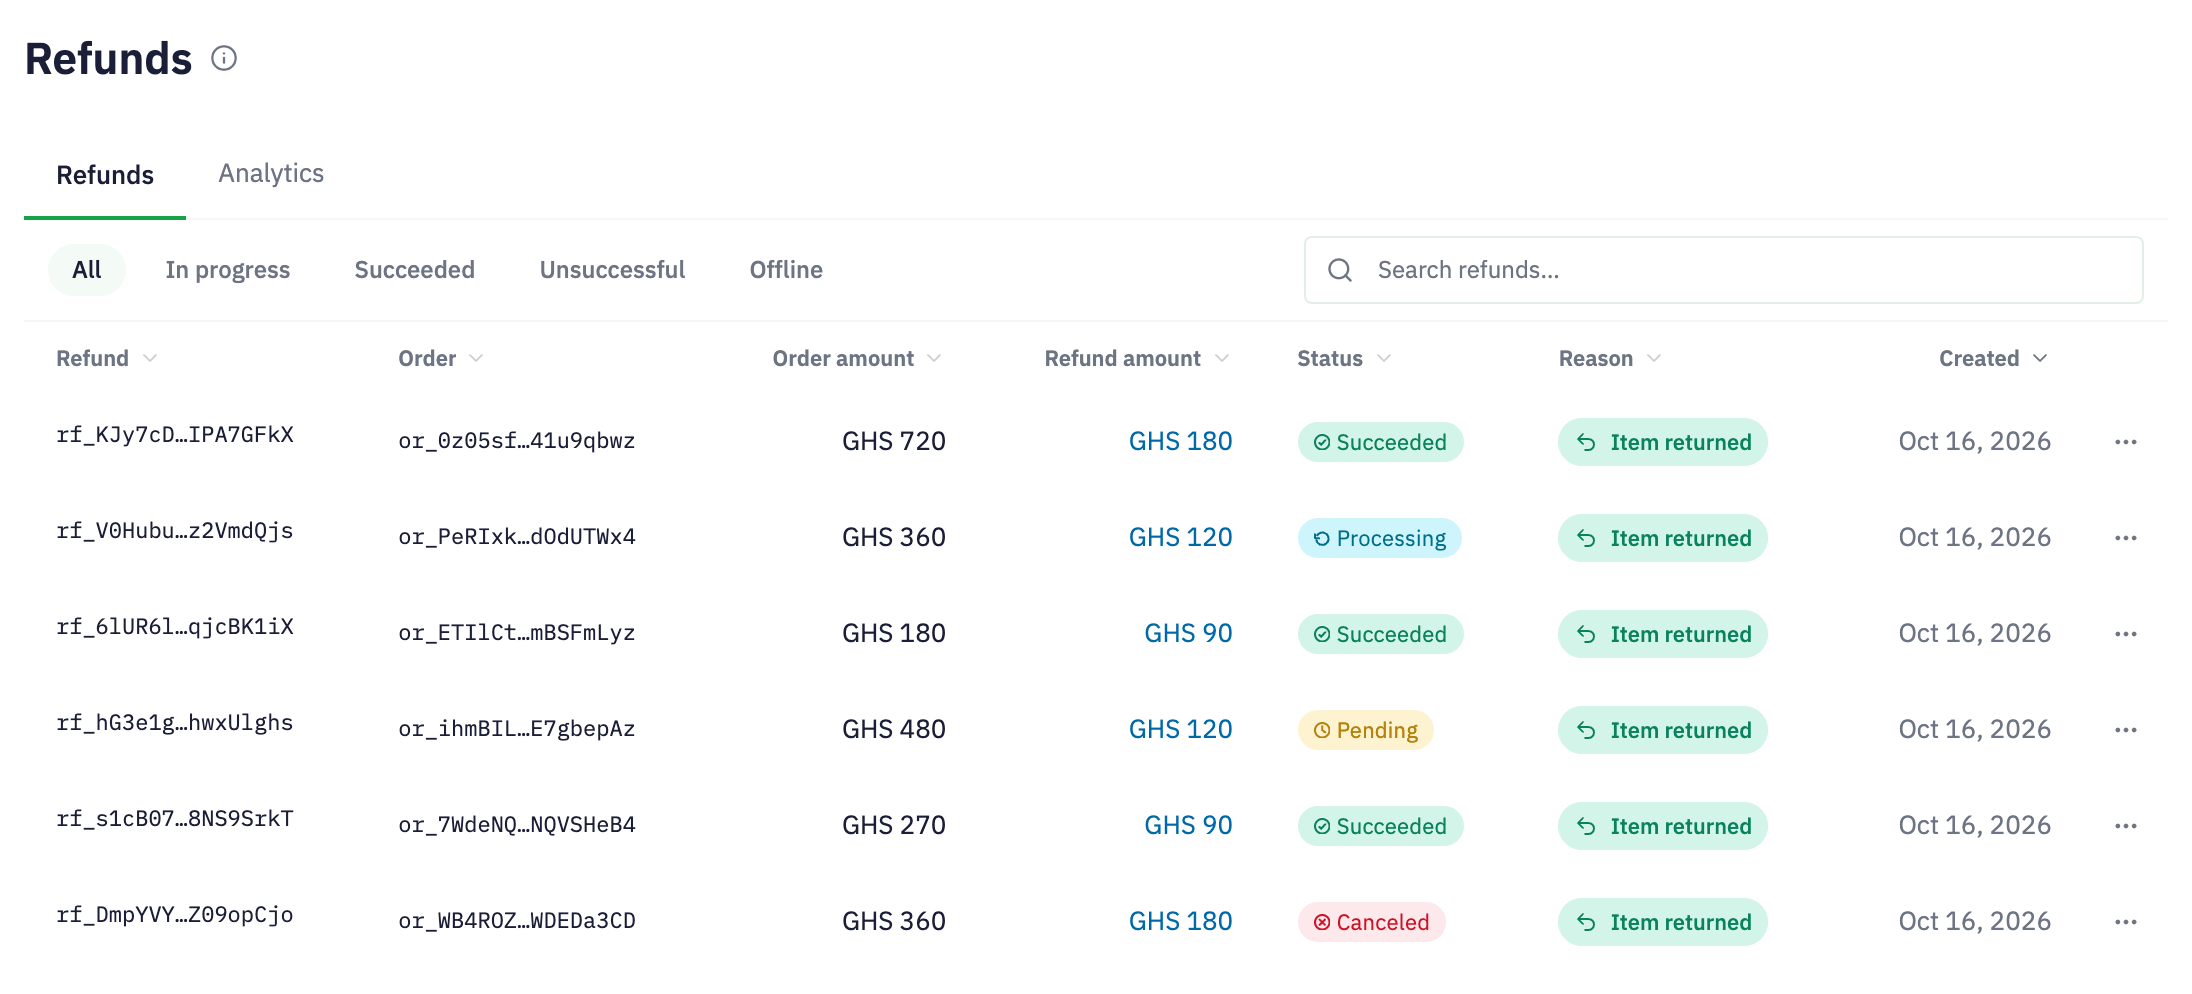2192x994 pixels.
Task: Filter by Succeeded refunds
Action: 414,270
